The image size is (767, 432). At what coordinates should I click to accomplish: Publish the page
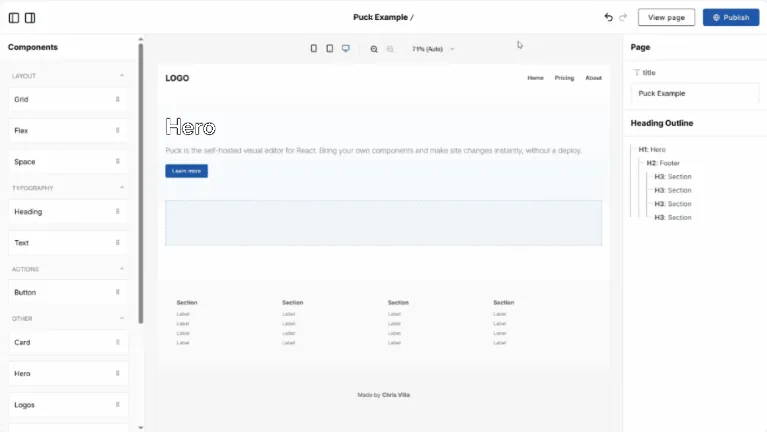pyautogui.click(x=730, y=17)
